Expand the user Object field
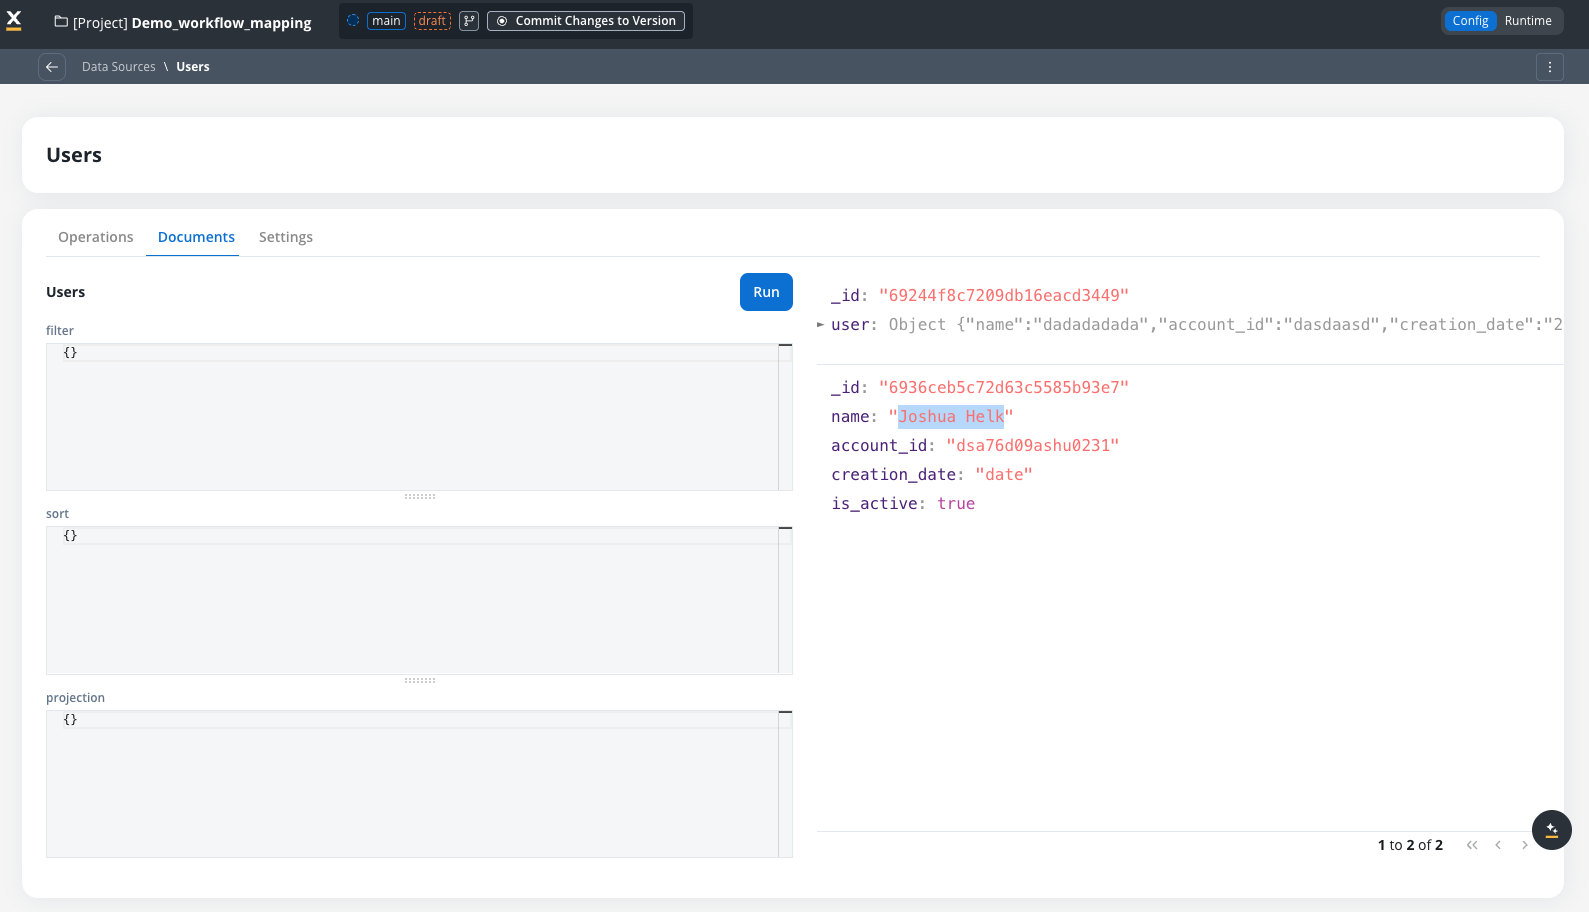The width and height of the screenshot is (1589, 912). tap(821, 324)
